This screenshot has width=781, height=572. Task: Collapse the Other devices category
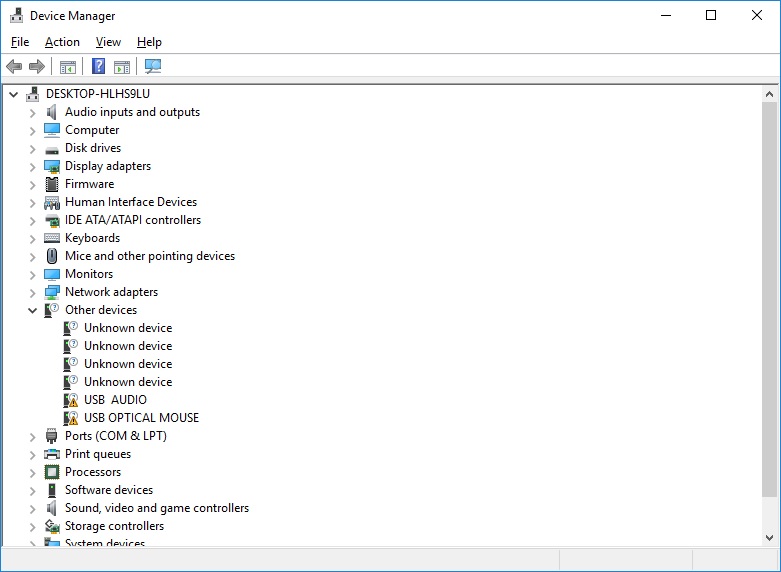coord(32,310)
